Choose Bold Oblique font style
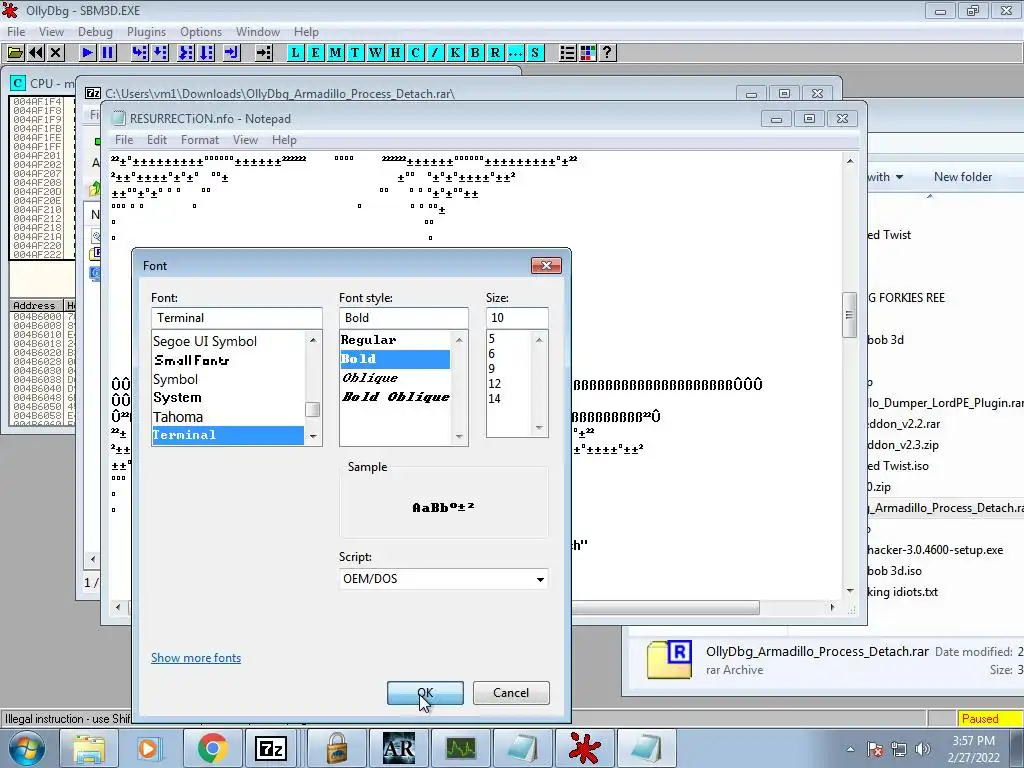Viewport: 1024px width, 768px height. coord(395,397)
